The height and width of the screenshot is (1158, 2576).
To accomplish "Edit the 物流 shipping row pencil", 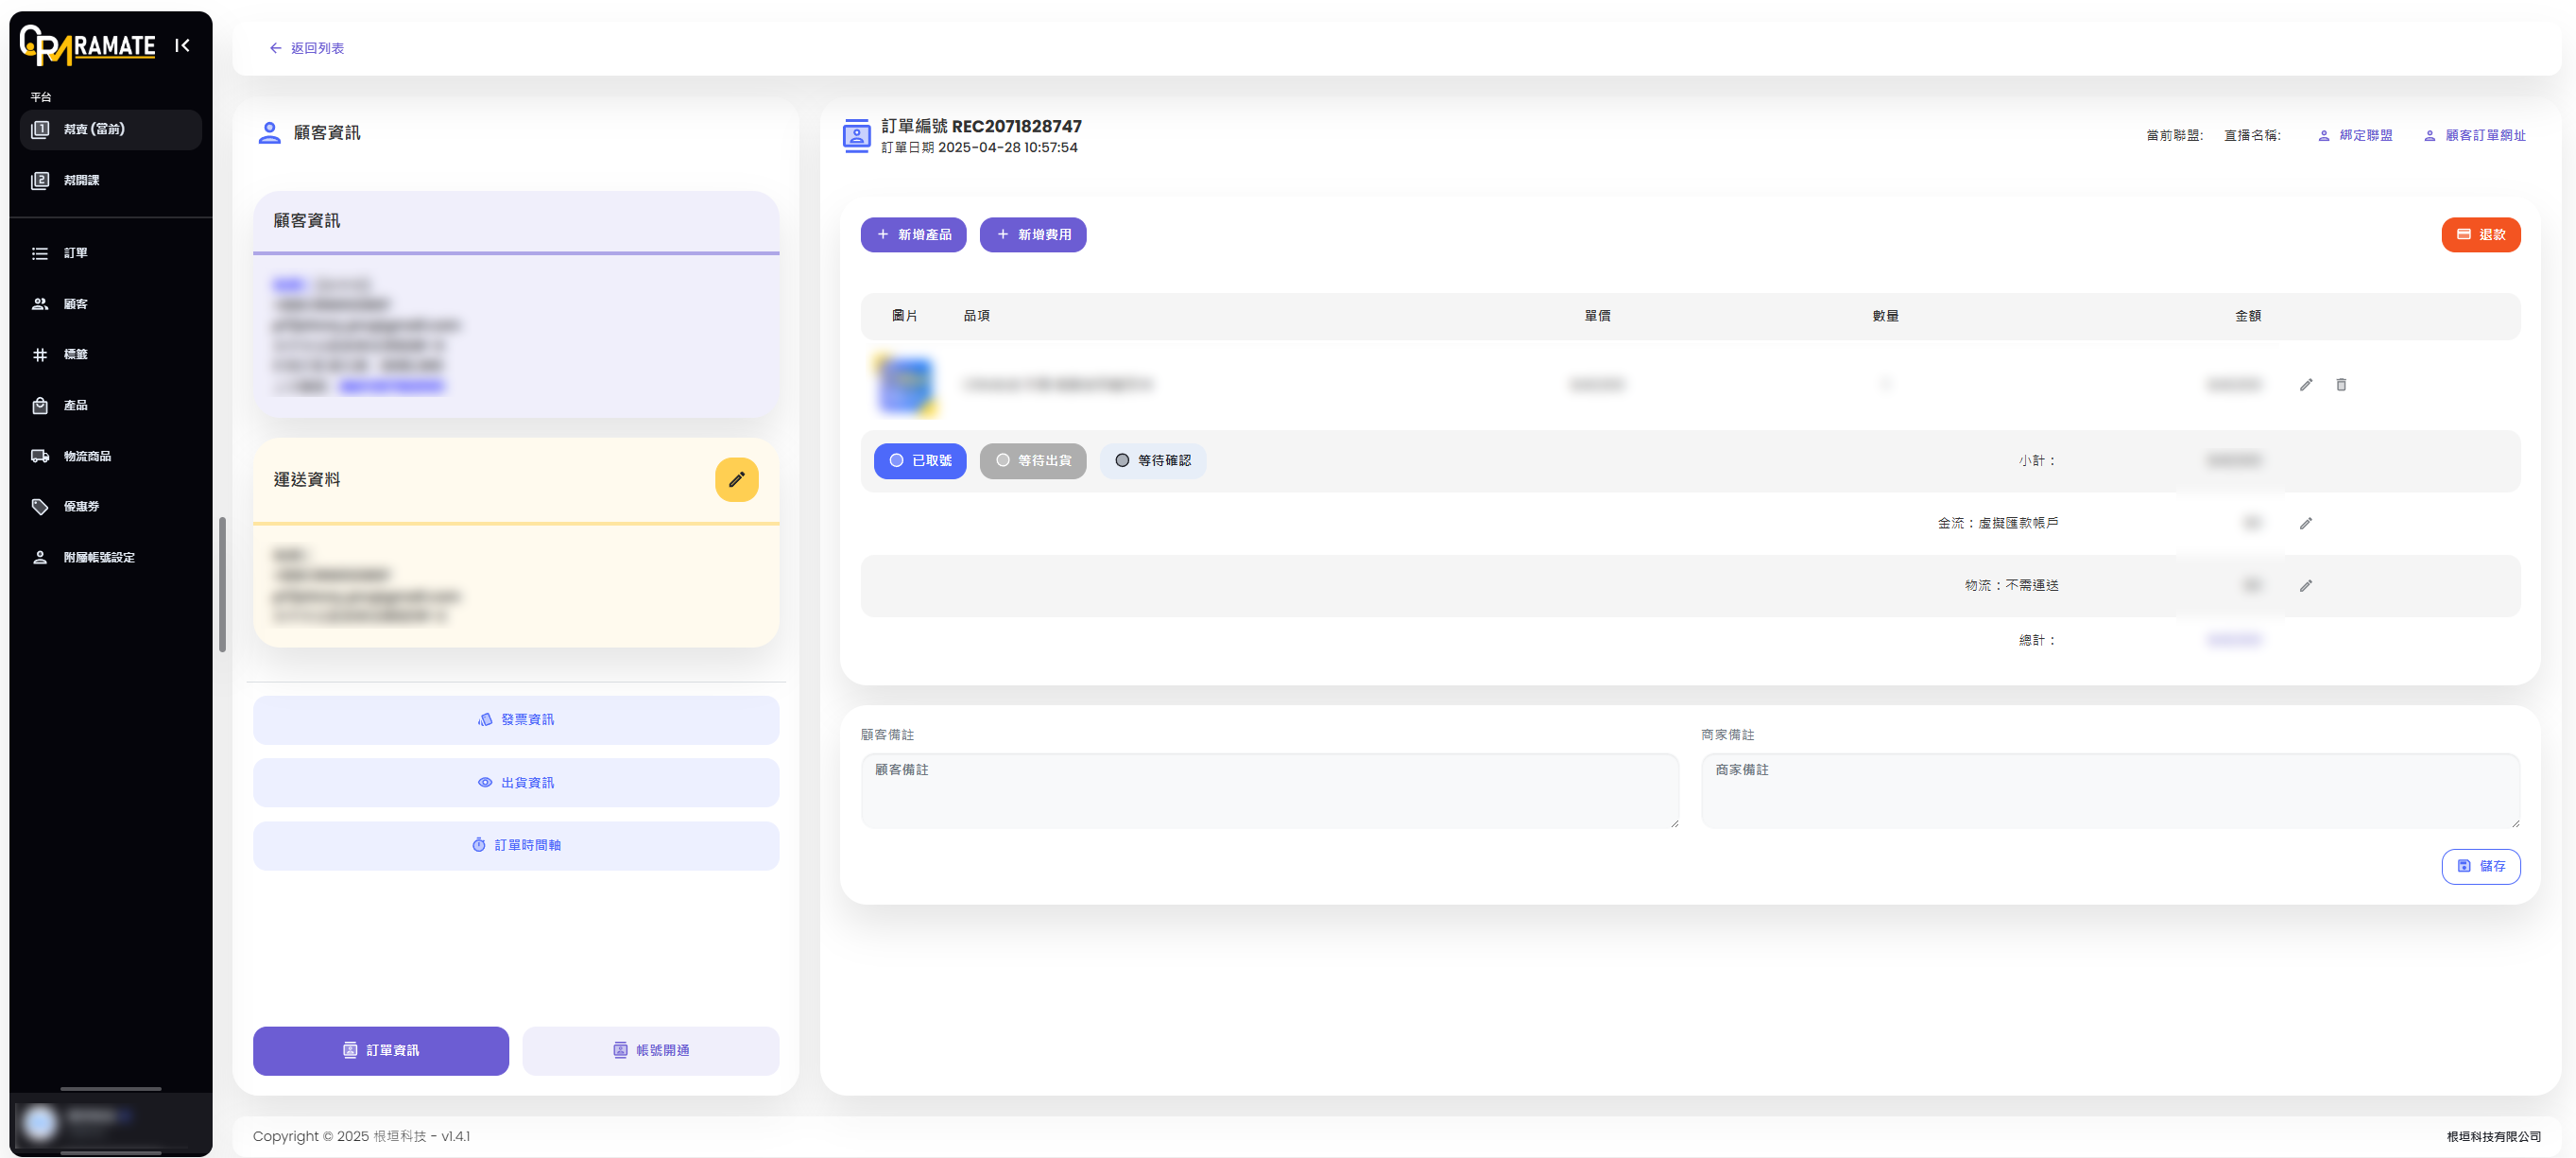I will coord(2305,585).
